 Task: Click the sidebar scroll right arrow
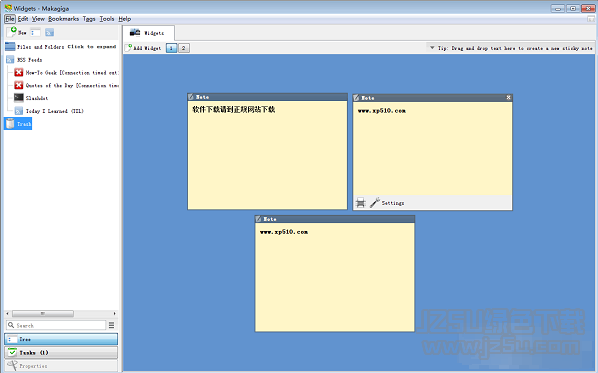point(114,314)
